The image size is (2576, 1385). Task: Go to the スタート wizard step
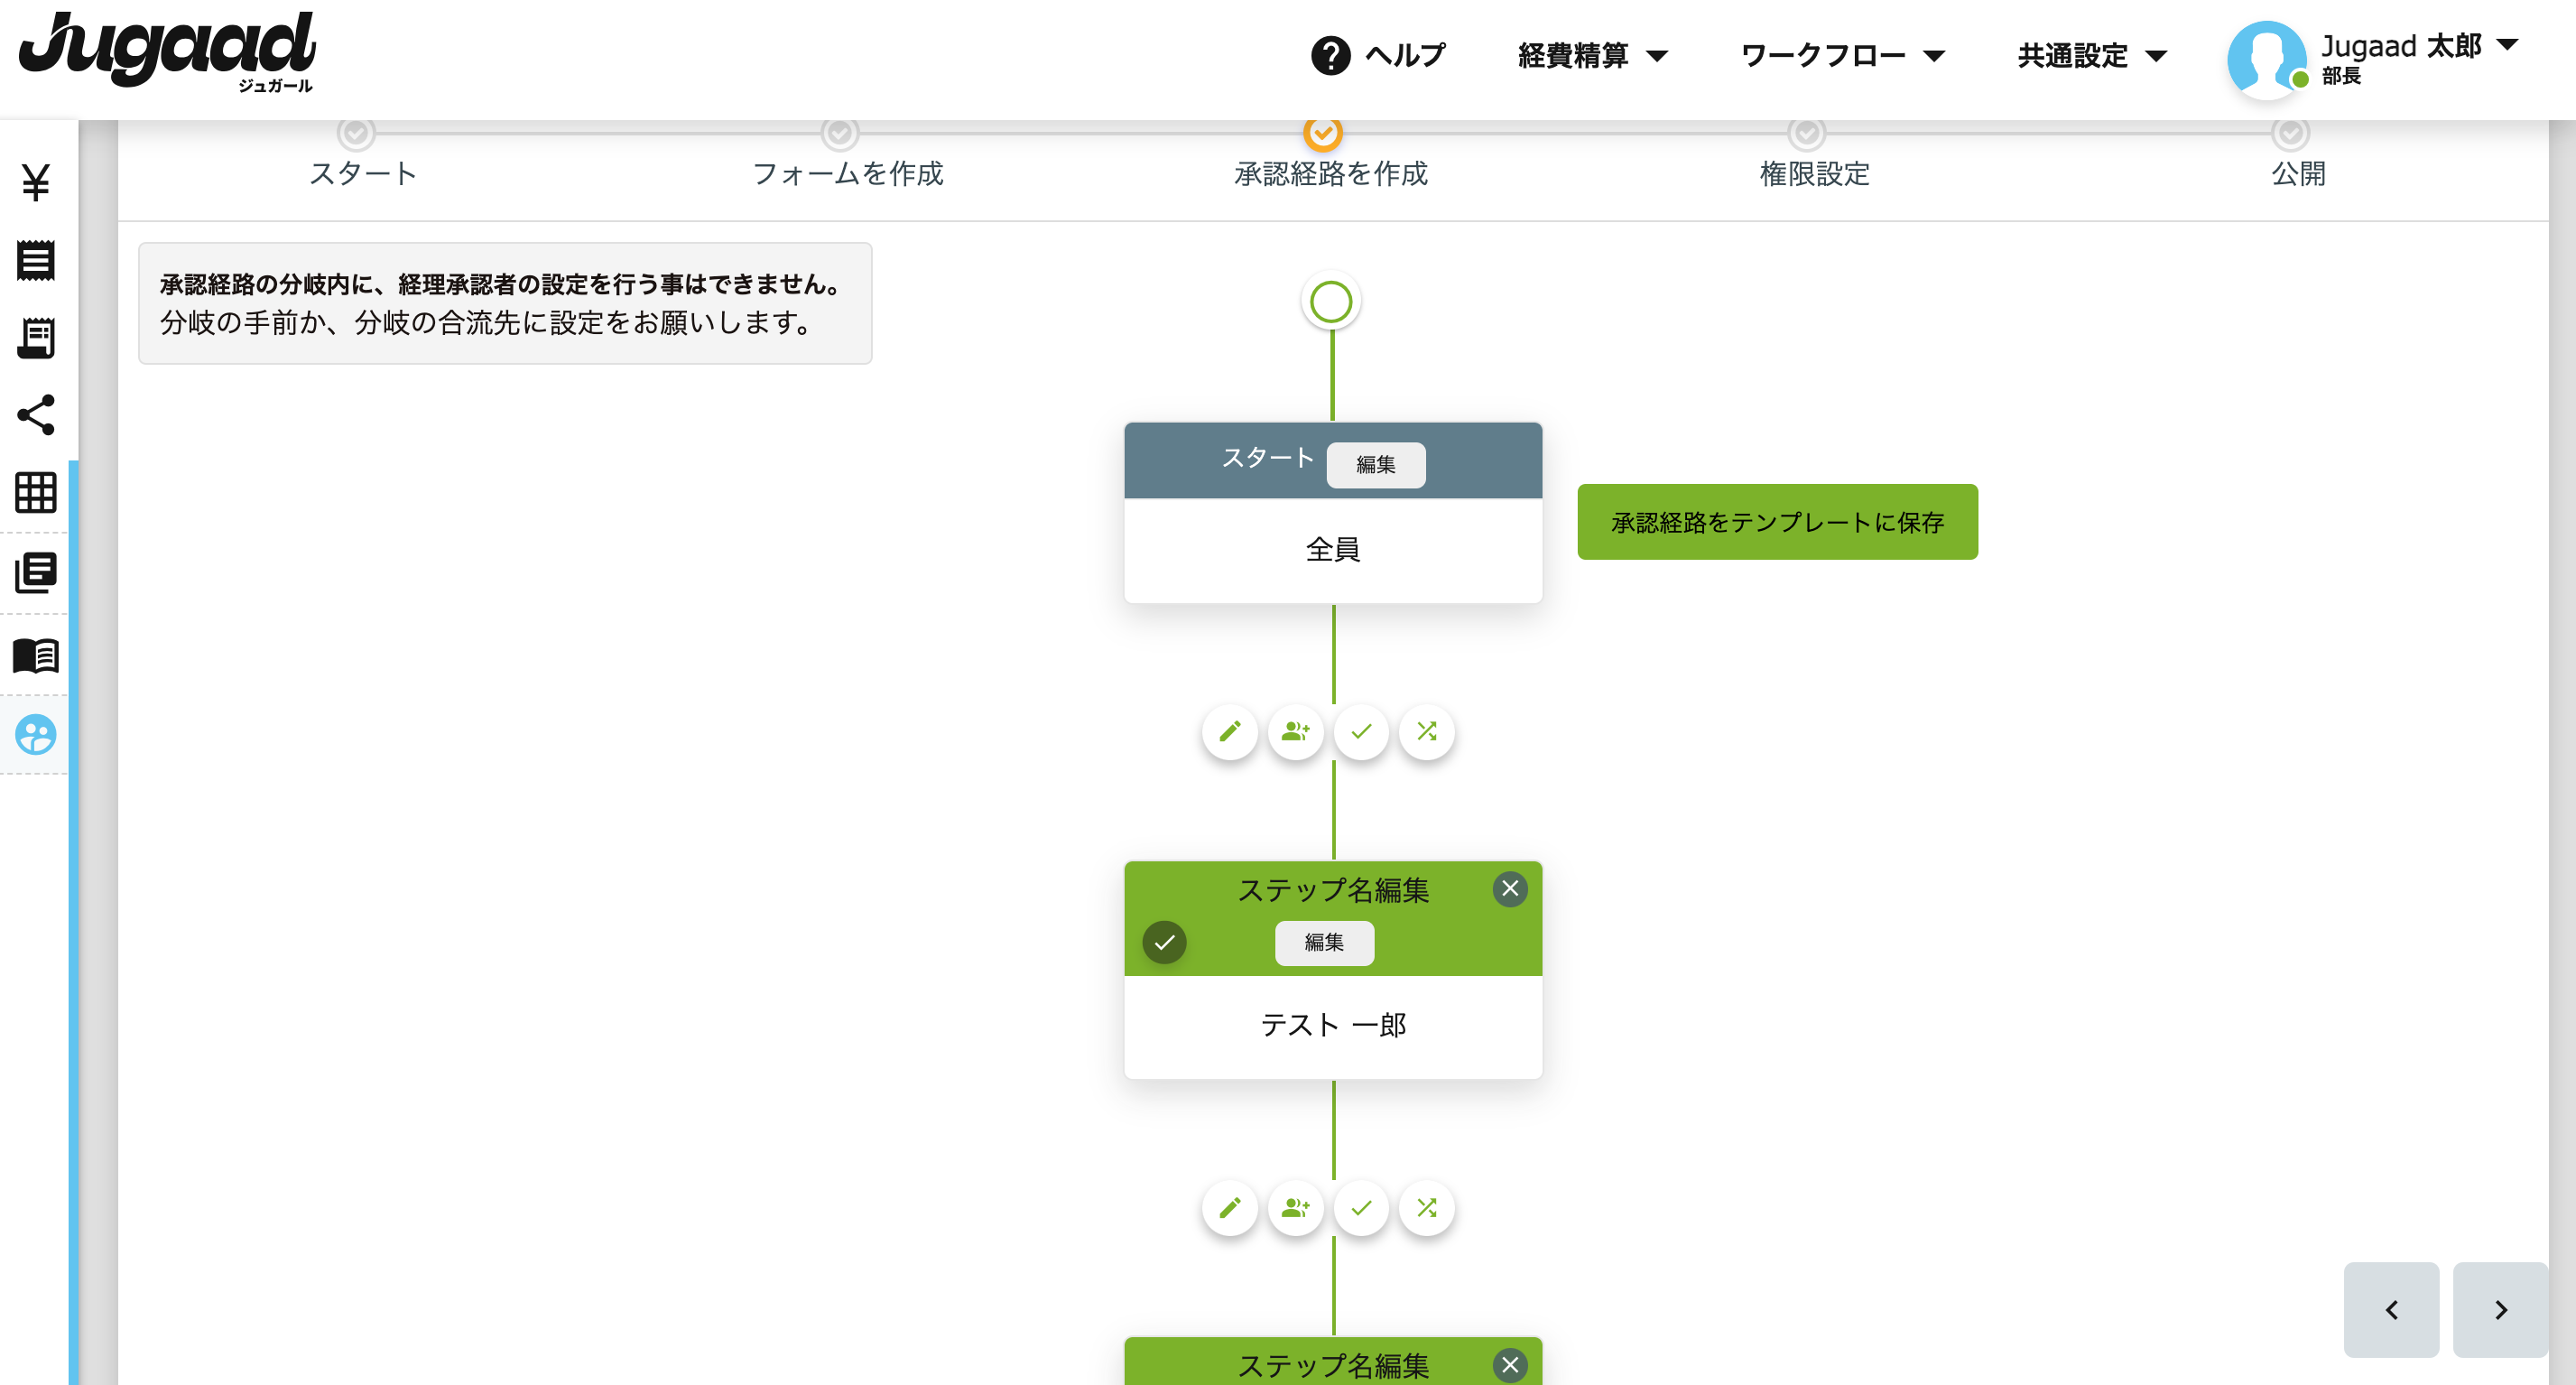click(x=362, y=173)
